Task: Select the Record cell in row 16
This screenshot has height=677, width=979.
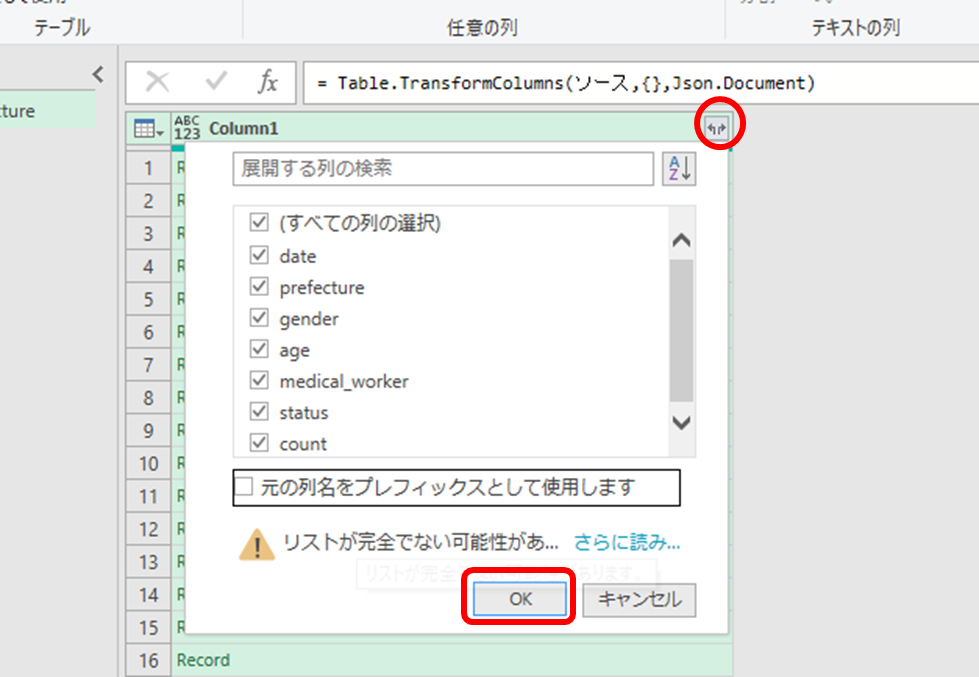Action: click(451, 660)
